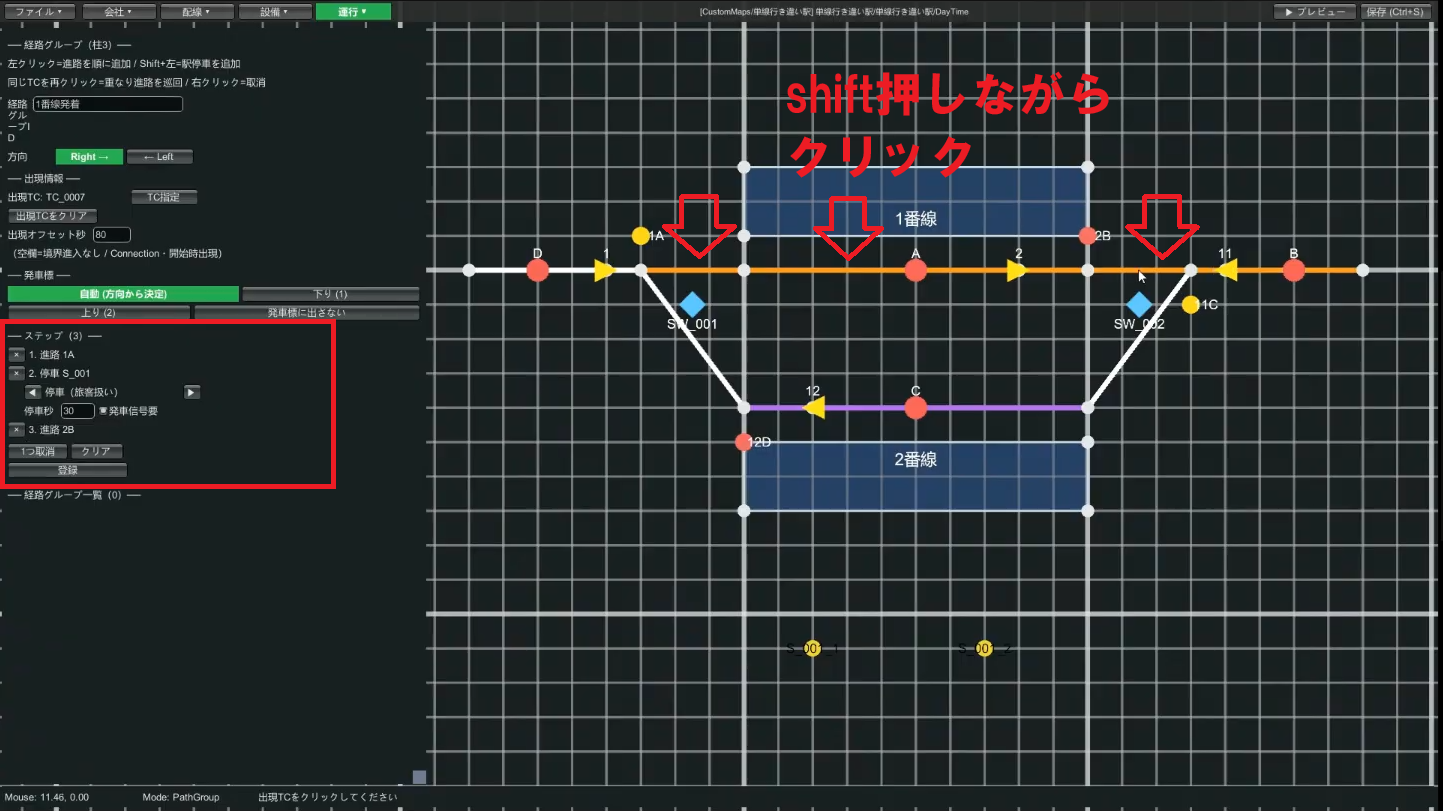Image resolution: width=1443 pixels, height=811 pixels.
Task: Set the direction to Right →
Action: [89, 157]
